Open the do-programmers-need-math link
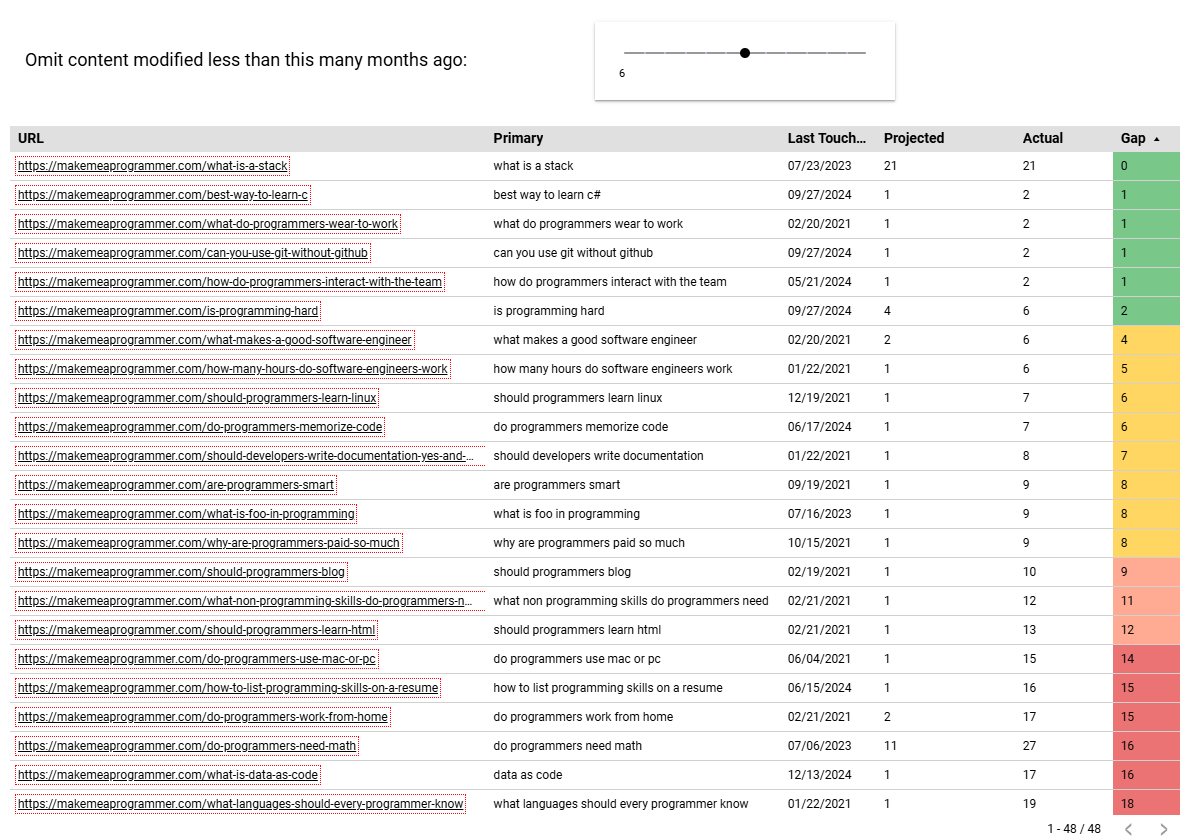The width and height of the screenshot is (1188, 840). click(x=187, y=746)
